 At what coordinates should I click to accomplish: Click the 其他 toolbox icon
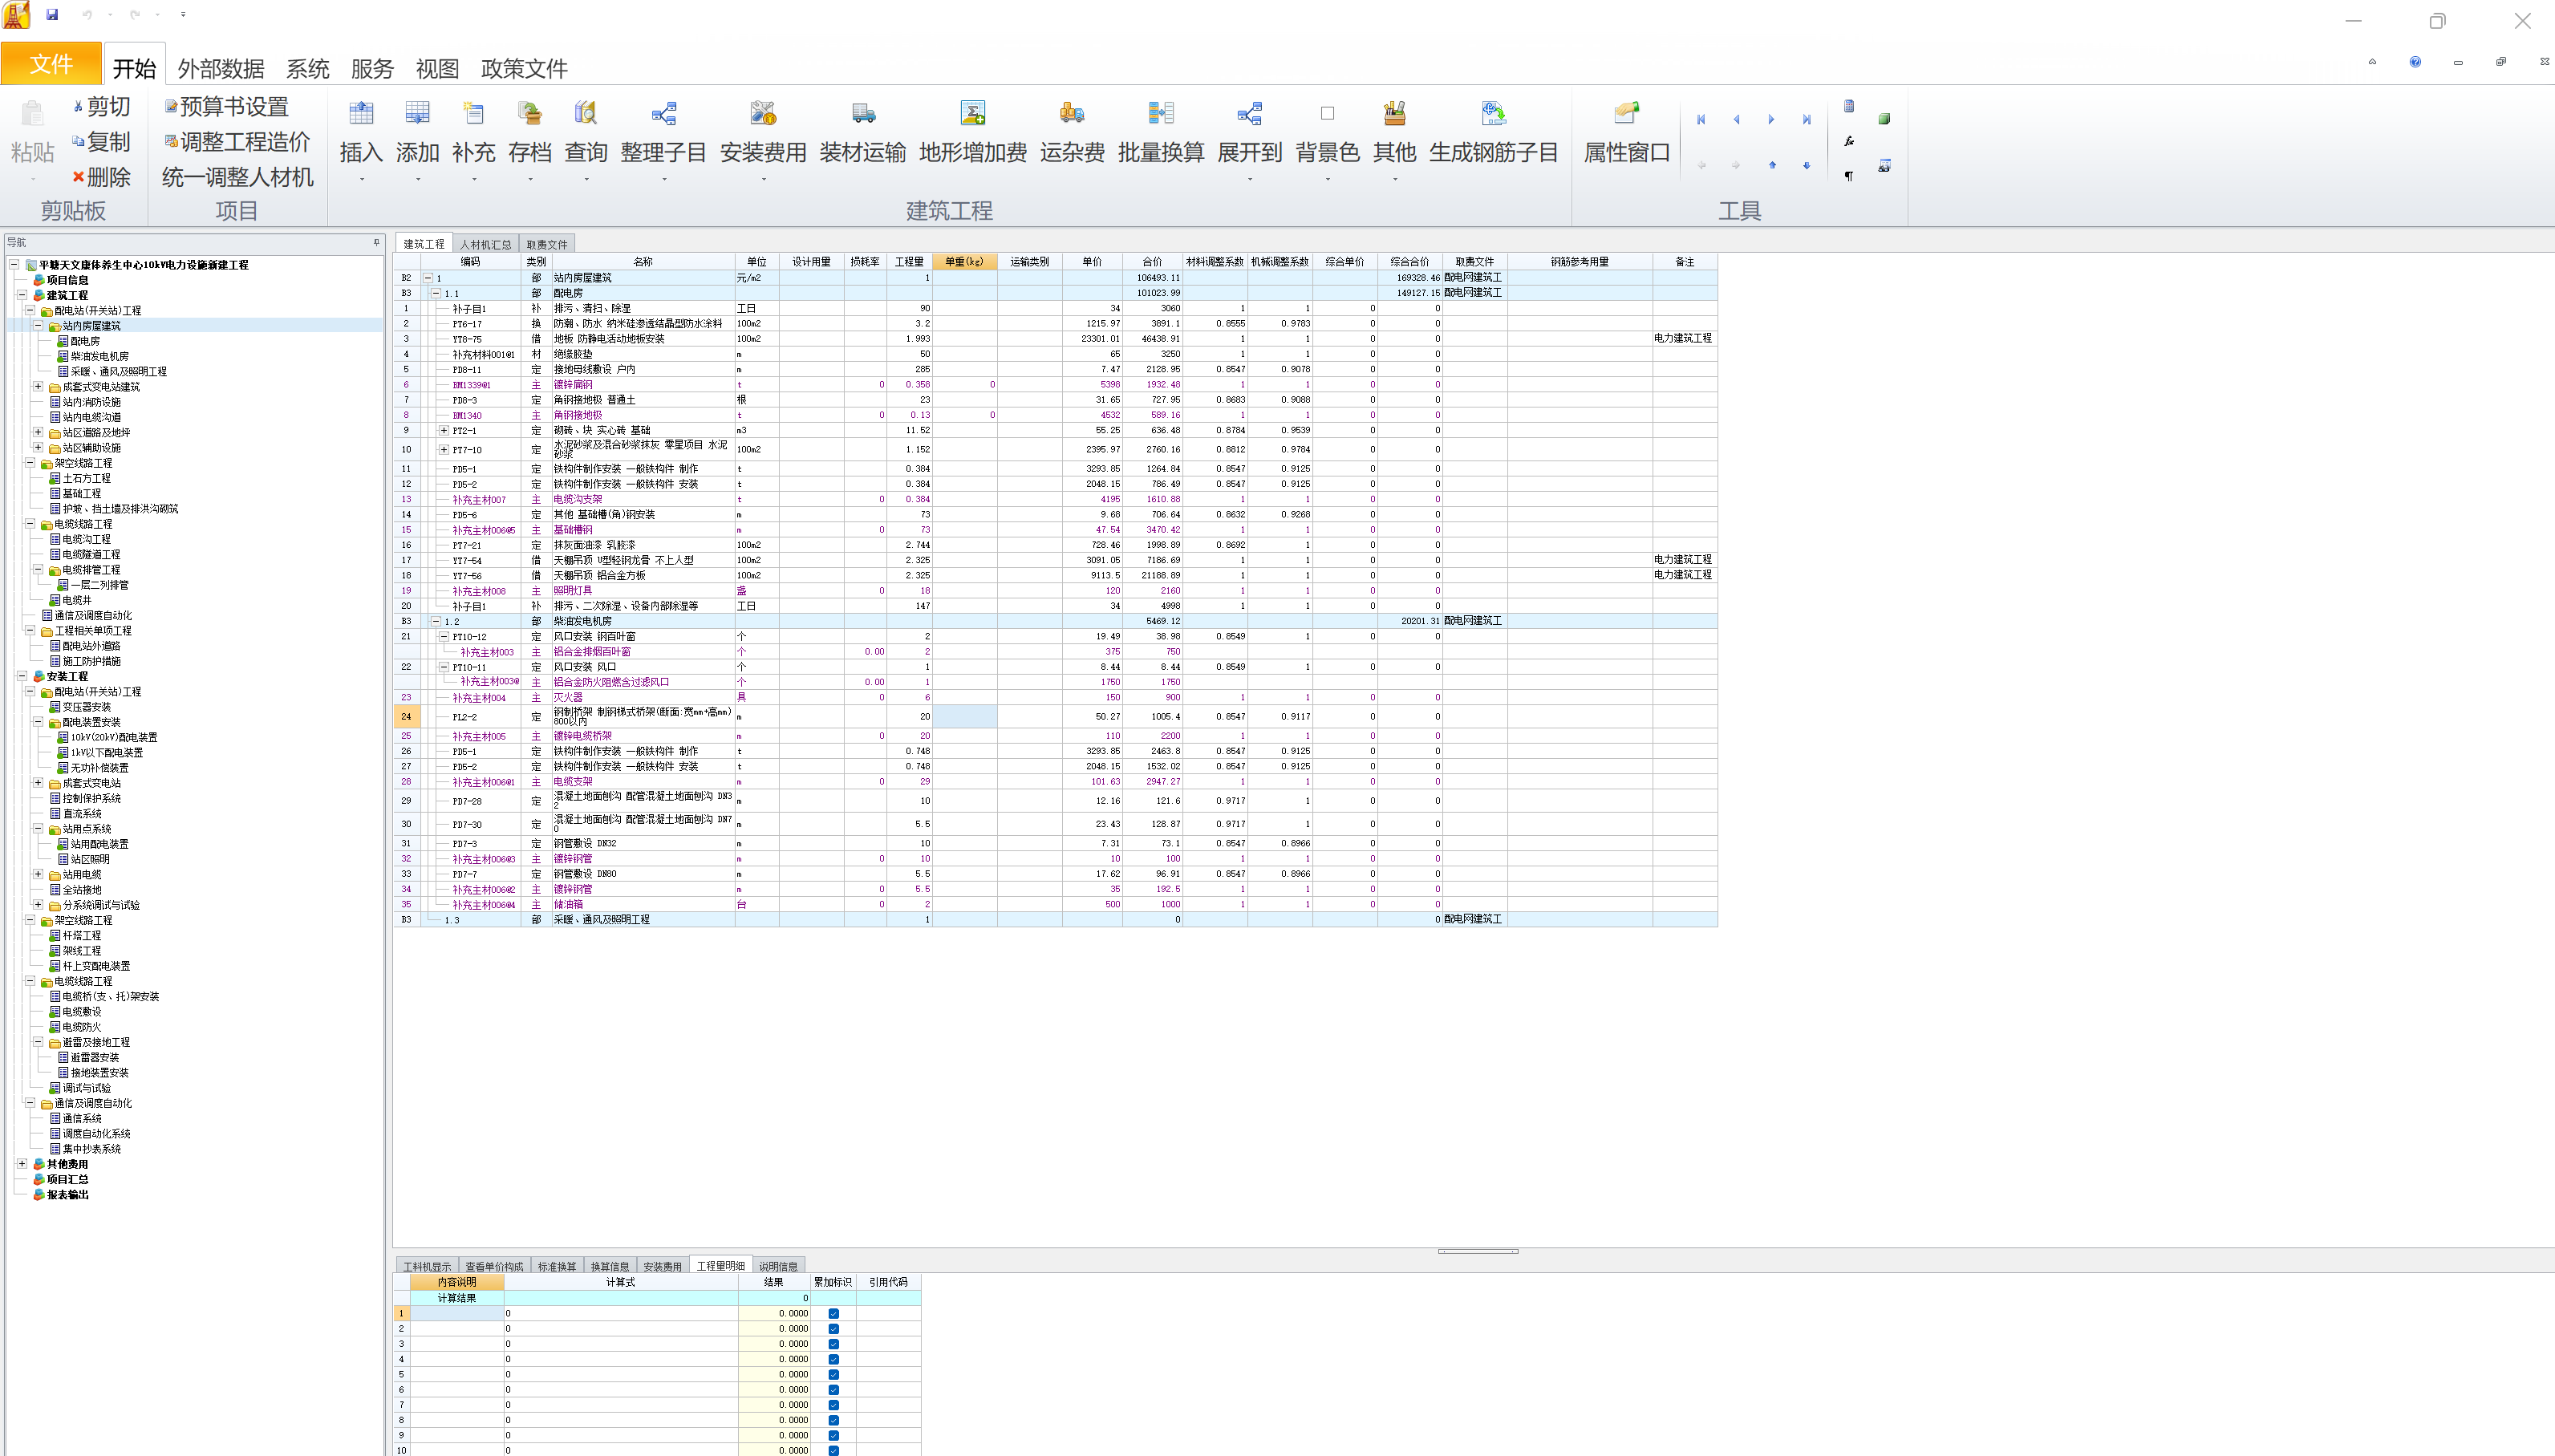[x=1394, y=114]
